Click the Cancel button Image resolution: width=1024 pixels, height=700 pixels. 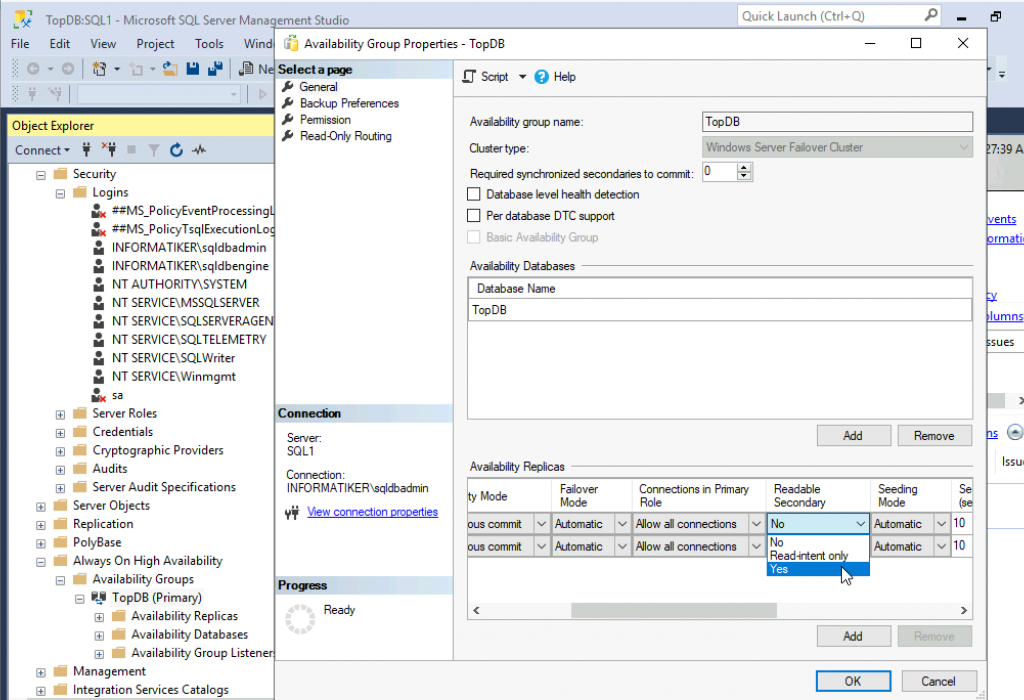[x=938, y=681]
